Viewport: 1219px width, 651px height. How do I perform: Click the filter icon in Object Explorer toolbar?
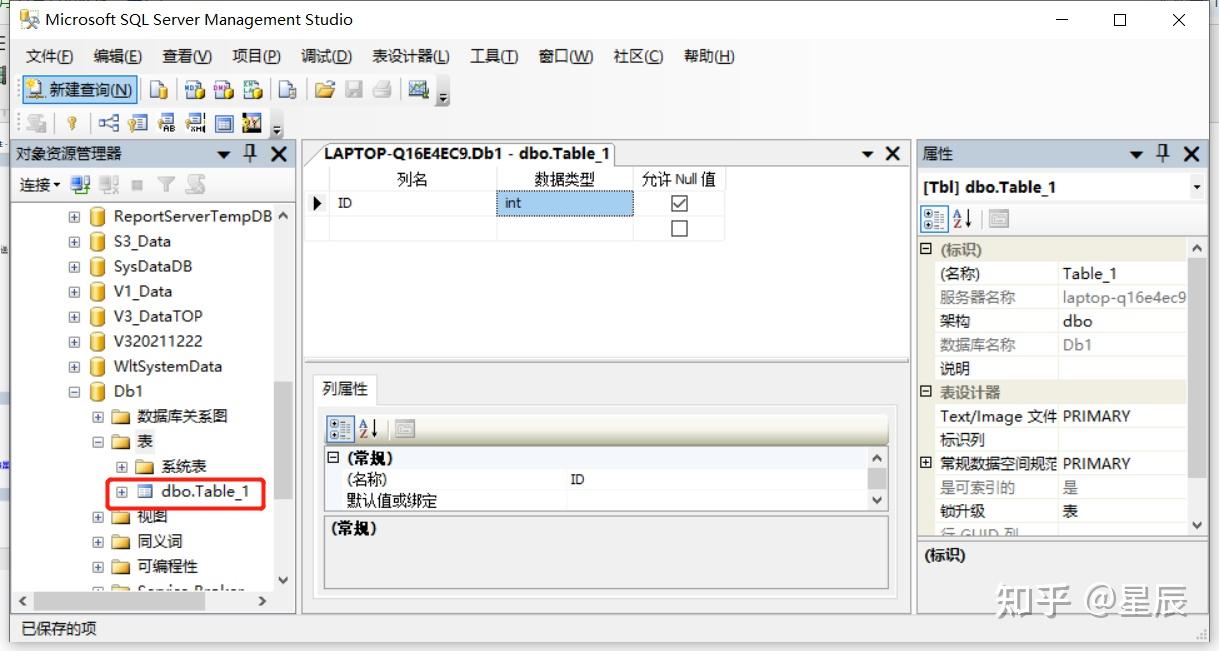coord(166,184)
